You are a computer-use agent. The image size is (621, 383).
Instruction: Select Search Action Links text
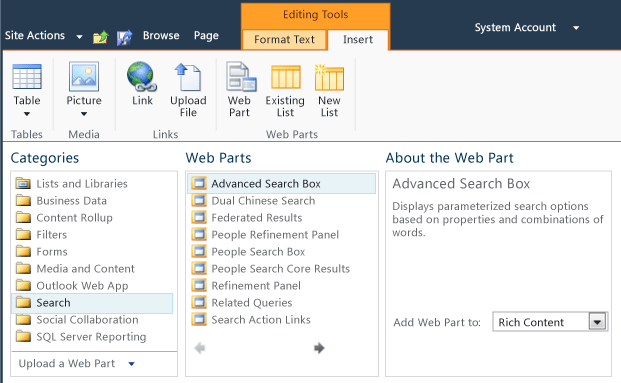pos(261,320)
